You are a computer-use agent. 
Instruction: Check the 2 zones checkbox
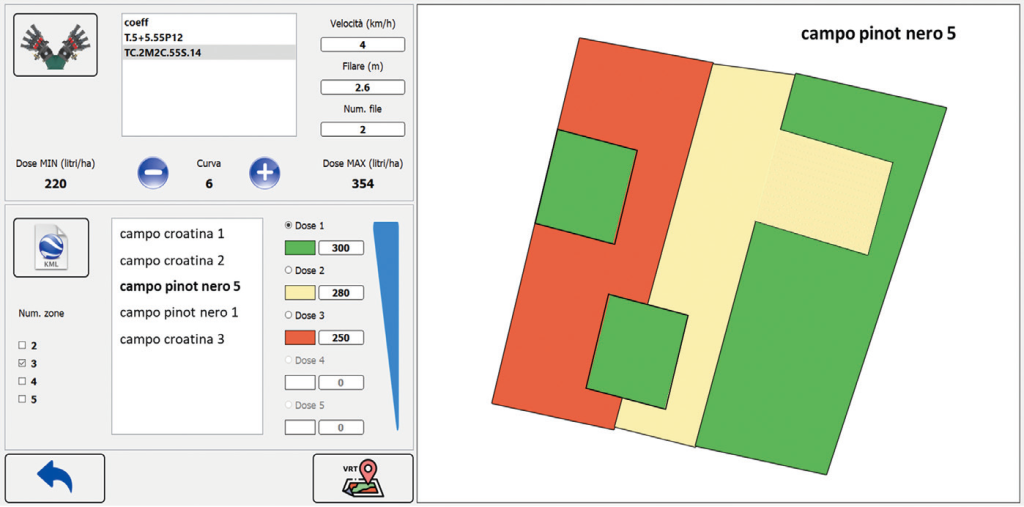(22, 345)
